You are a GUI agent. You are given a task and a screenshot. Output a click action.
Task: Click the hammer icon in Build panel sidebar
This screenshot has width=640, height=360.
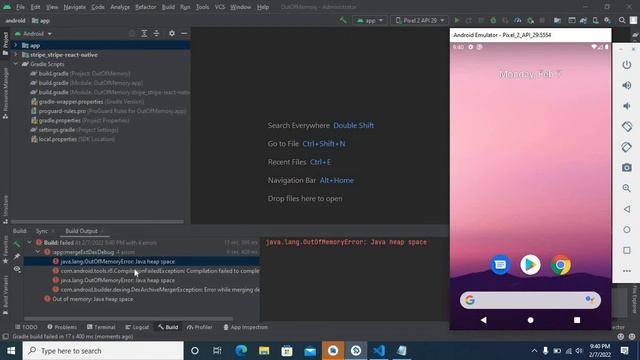(17, 244)
